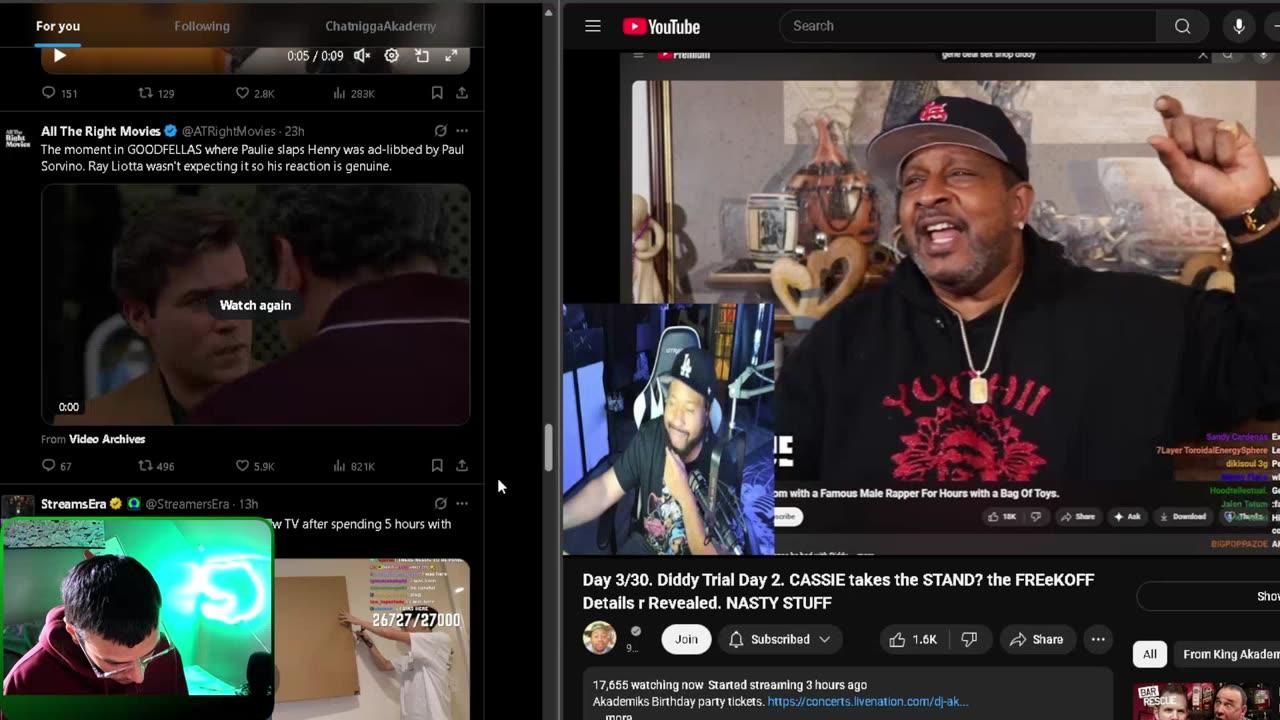Like the livestream with 1.6K likes

913,639
